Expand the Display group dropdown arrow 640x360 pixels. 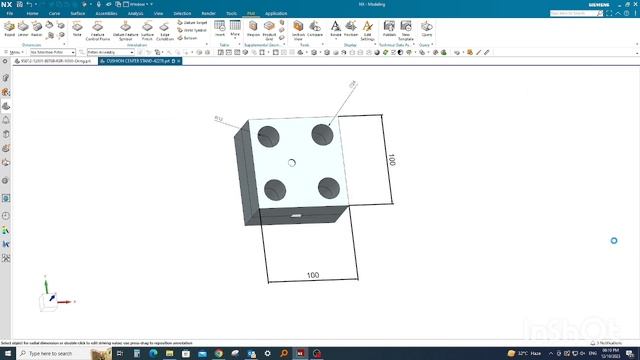click(x=374, y=44)
